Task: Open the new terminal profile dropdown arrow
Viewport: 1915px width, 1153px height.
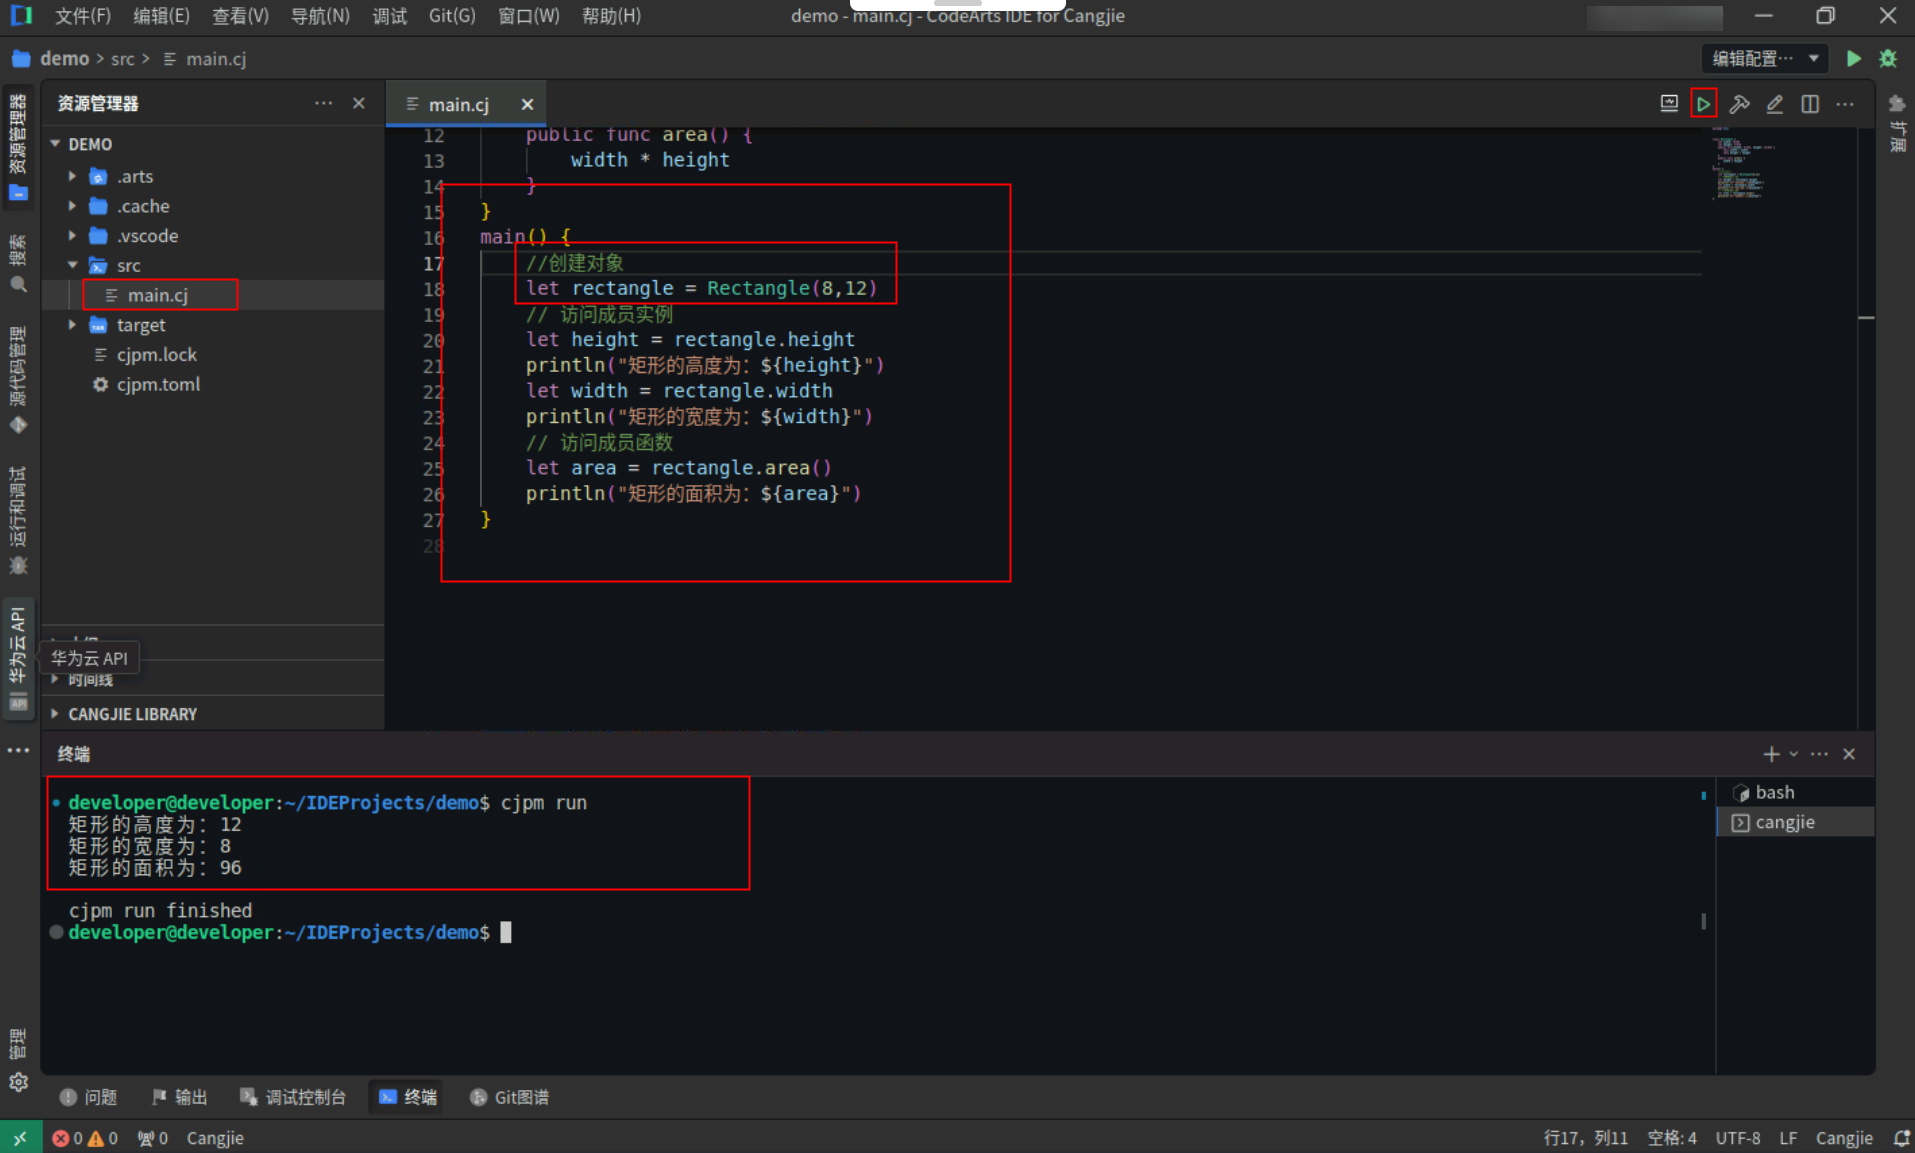Action: [x=1793, y=754]
